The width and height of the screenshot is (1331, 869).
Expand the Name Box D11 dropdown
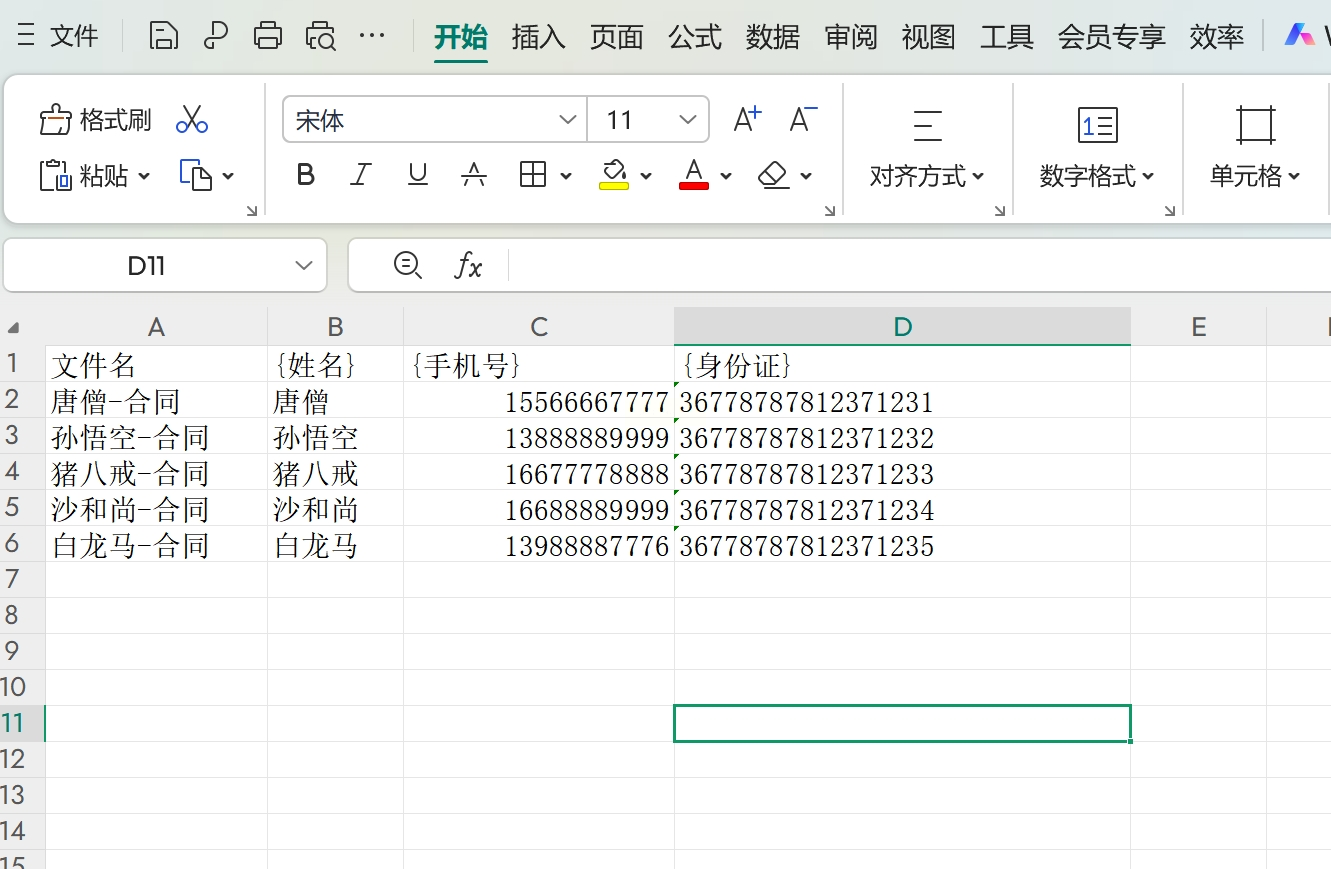click(x=304, y=266)
